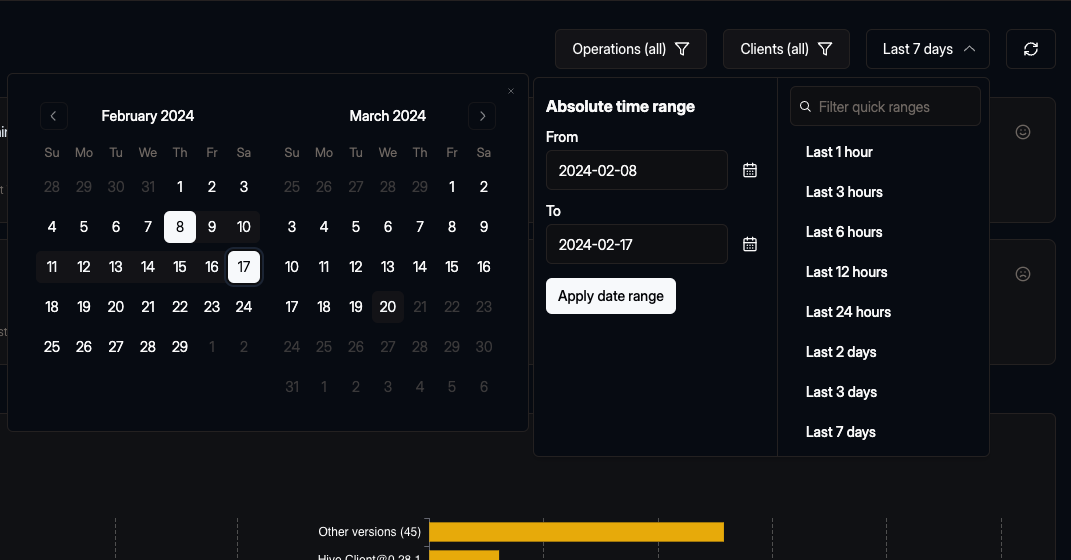
Task: Click the refresh icon button
Action: coord(1030,49)
